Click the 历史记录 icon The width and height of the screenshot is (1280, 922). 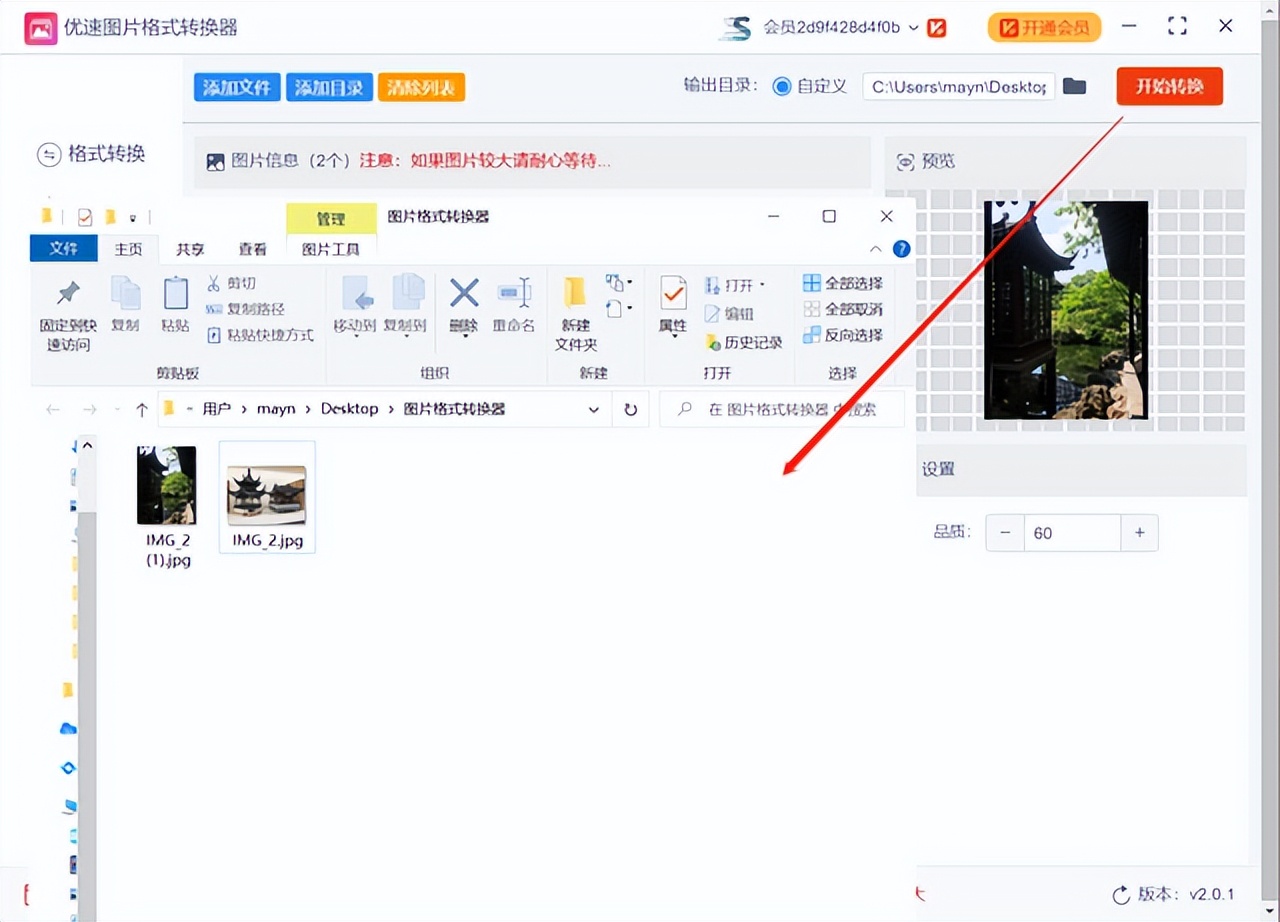tap(713, 342)
